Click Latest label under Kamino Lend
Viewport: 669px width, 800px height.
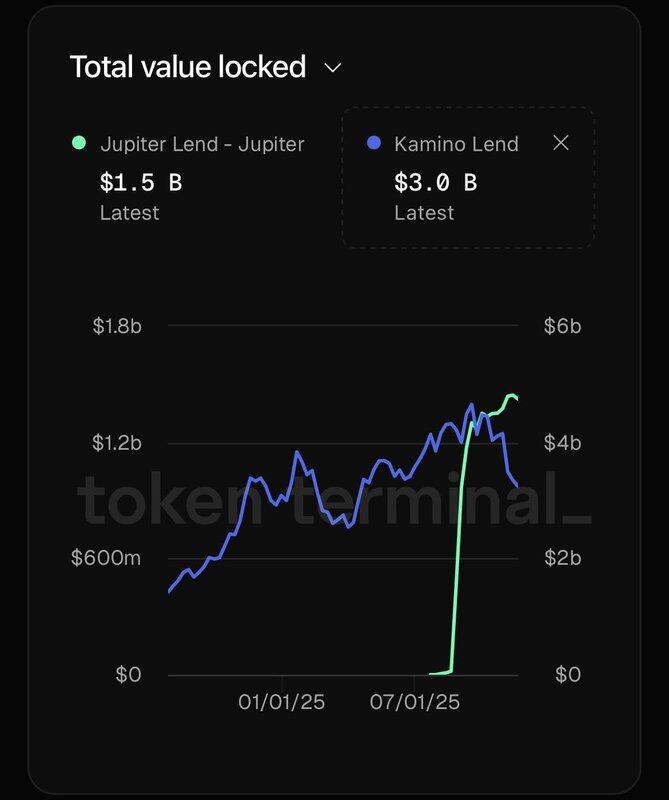[424, 213]
